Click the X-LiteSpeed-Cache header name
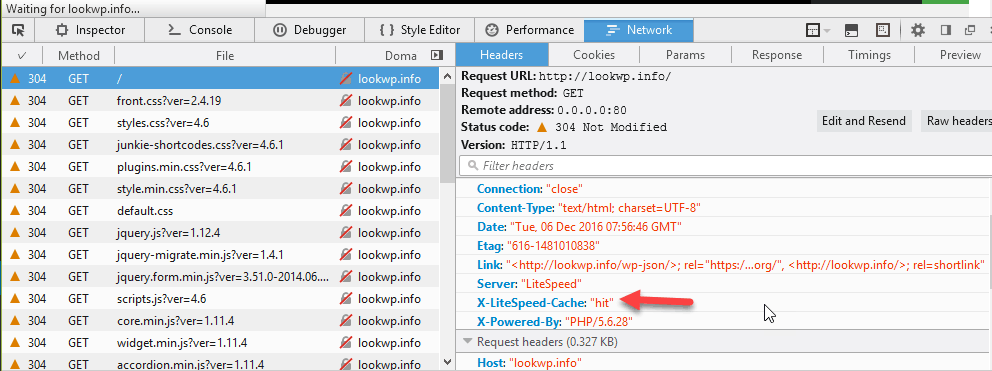 532,303
